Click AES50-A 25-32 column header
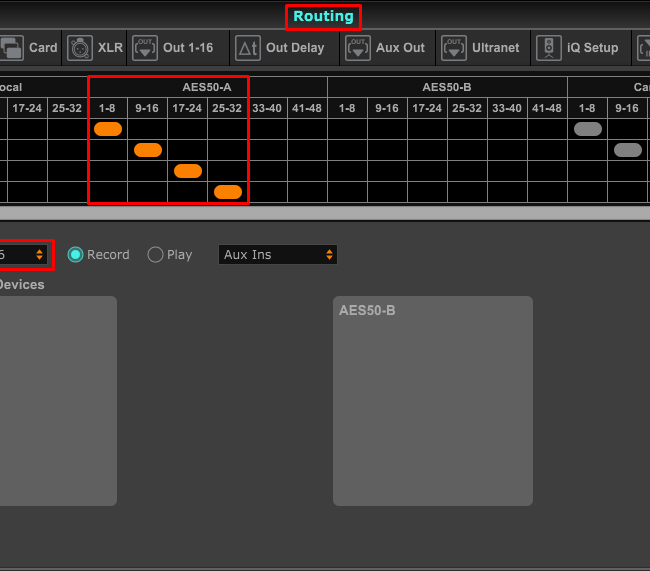The width and height of the screenshot is (650, 571). 227,108
